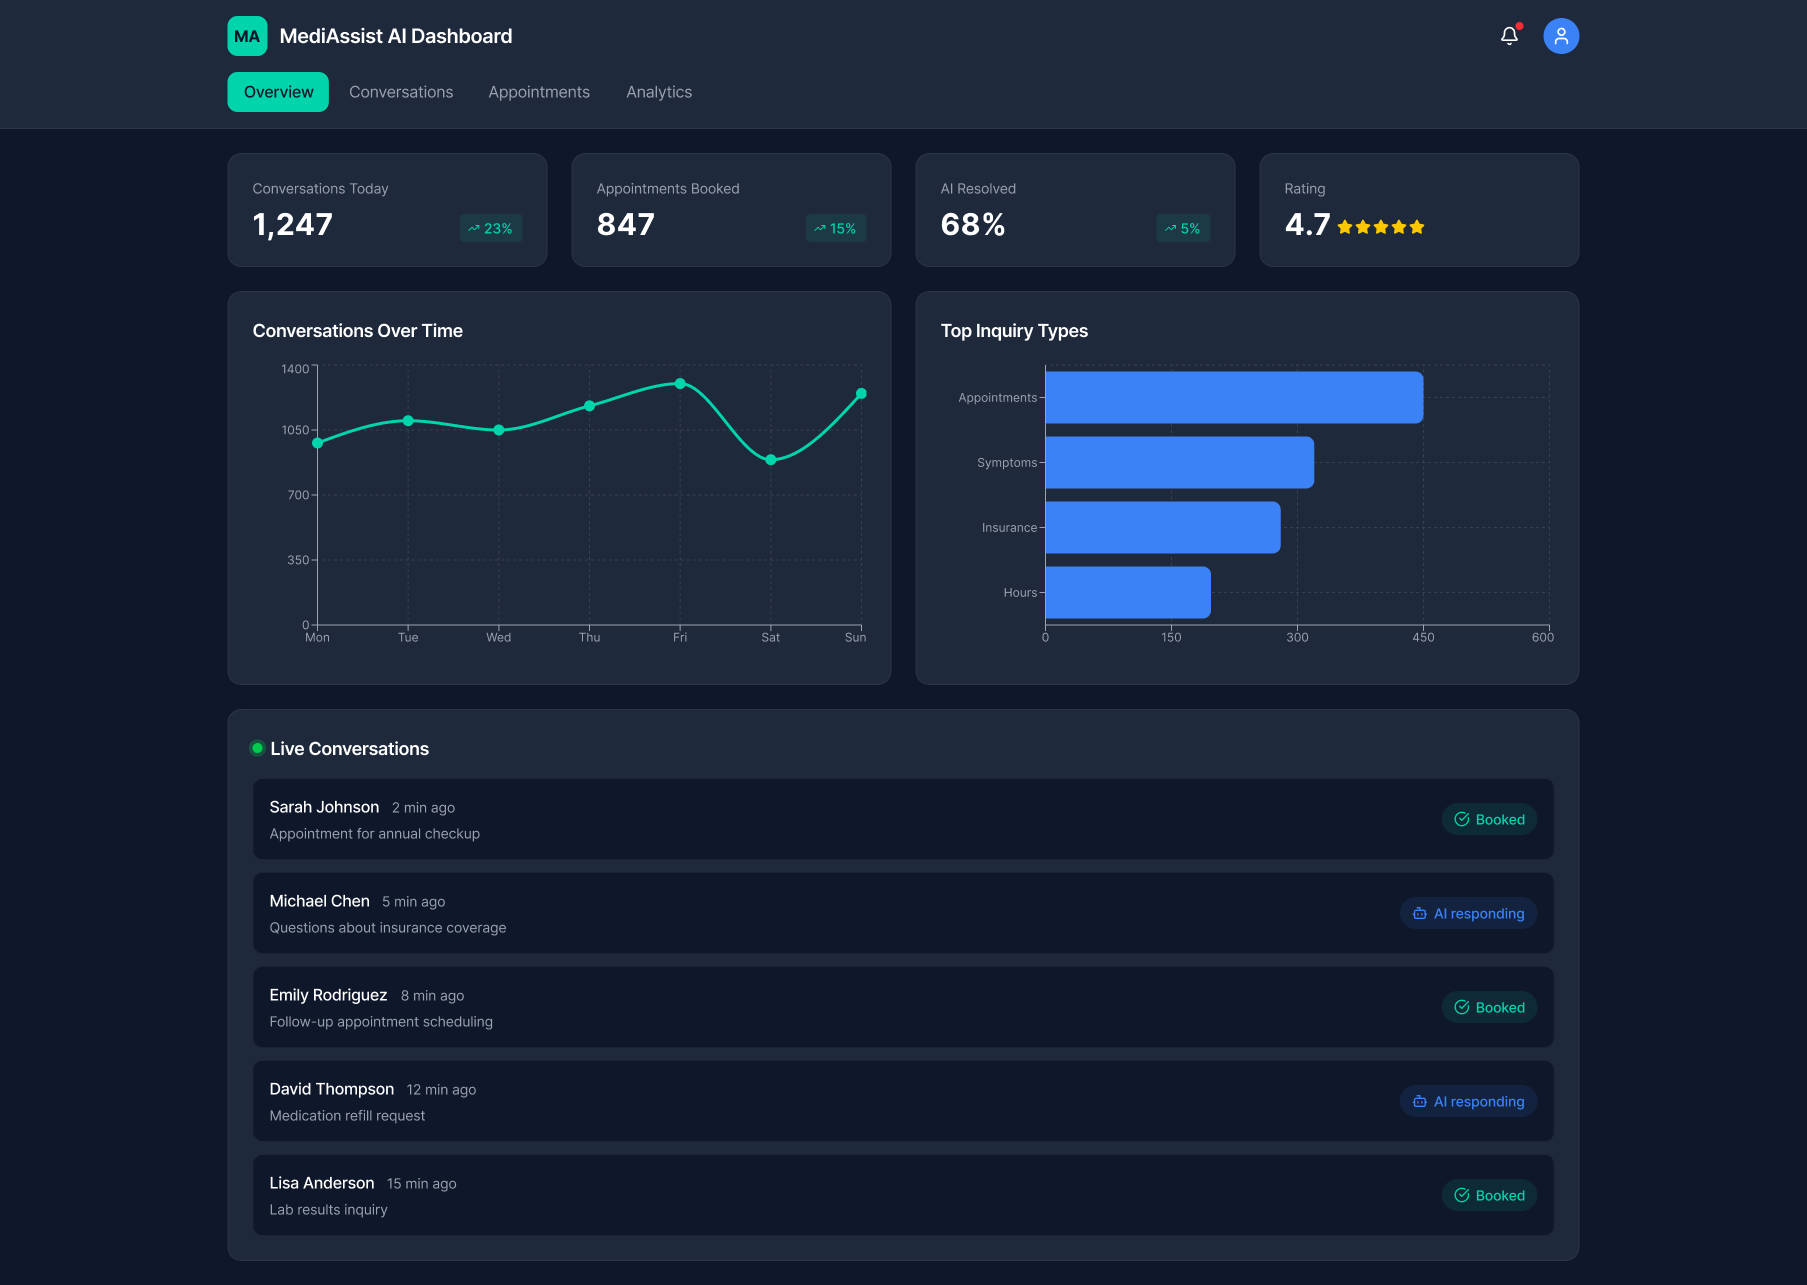Click the 15% trend-up indicator
Viewport: 1807px width, 1285px height.
point(835,228)
